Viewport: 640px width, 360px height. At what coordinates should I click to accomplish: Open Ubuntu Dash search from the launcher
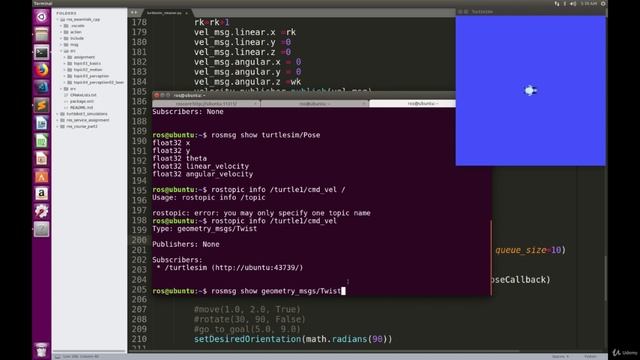[41, 17]
